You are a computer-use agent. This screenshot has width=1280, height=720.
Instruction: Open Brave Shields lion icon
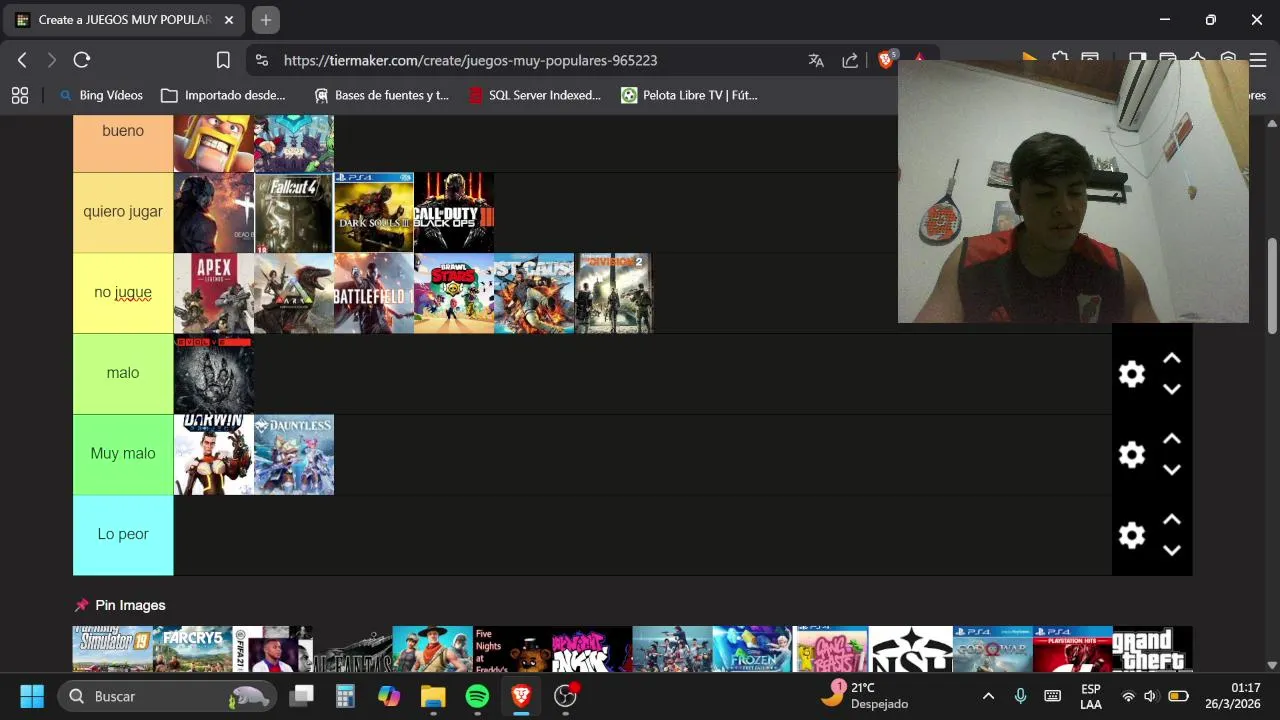(885, 60)
